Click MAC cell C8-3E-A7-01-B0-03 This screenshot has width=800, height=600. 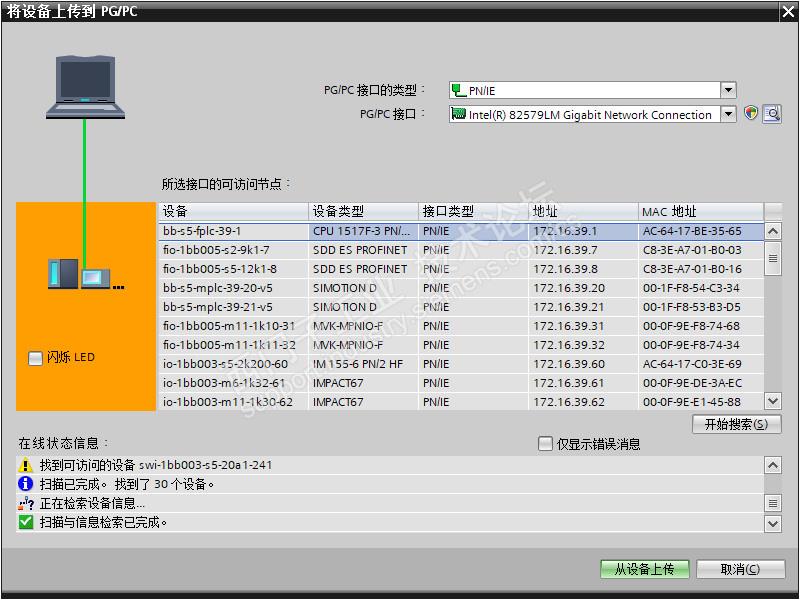[x=701, y=250]
